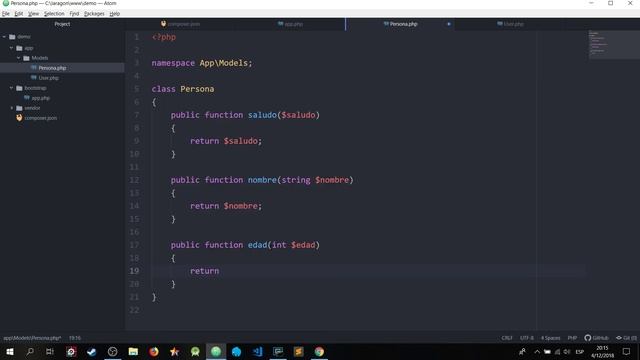
Task: Open the Find menu
Action: (74, 13)
